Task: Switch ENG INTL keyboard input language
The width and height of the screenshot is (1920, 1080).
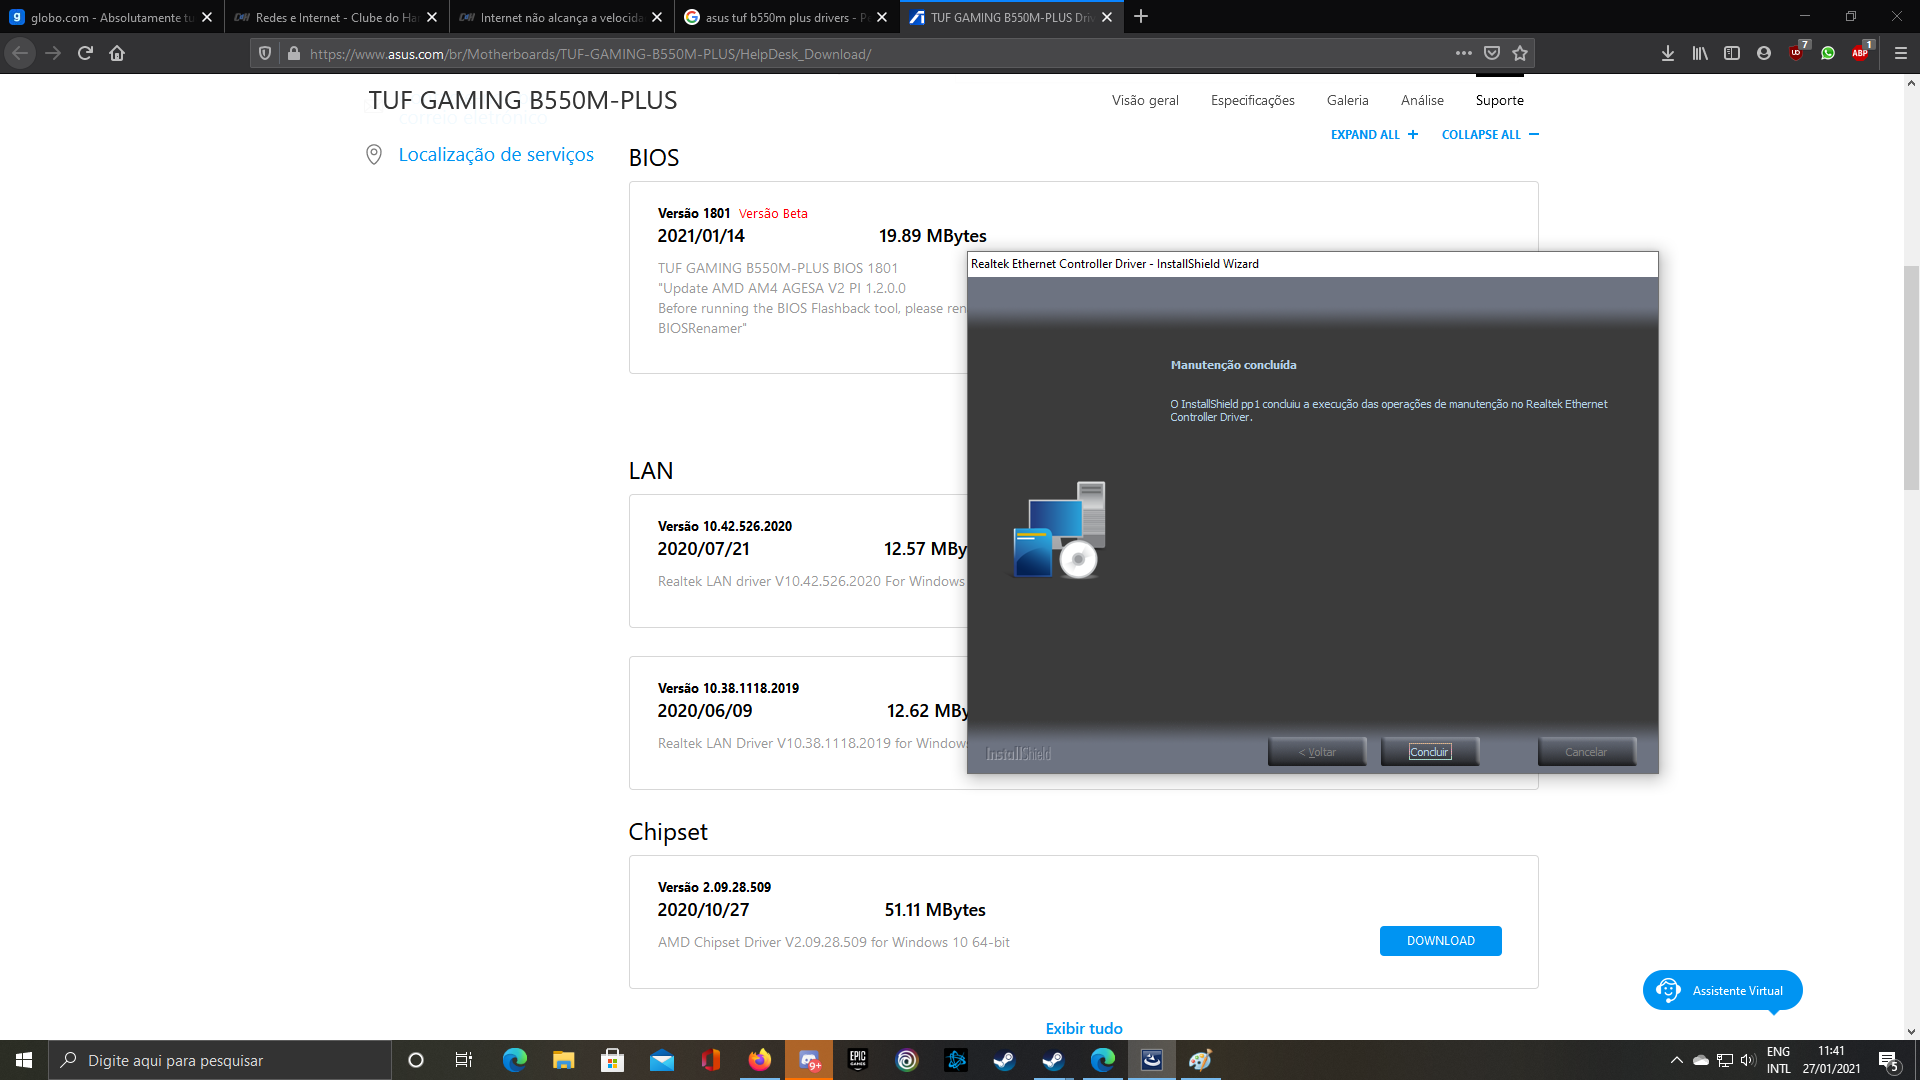Action: (1779, 1060)
